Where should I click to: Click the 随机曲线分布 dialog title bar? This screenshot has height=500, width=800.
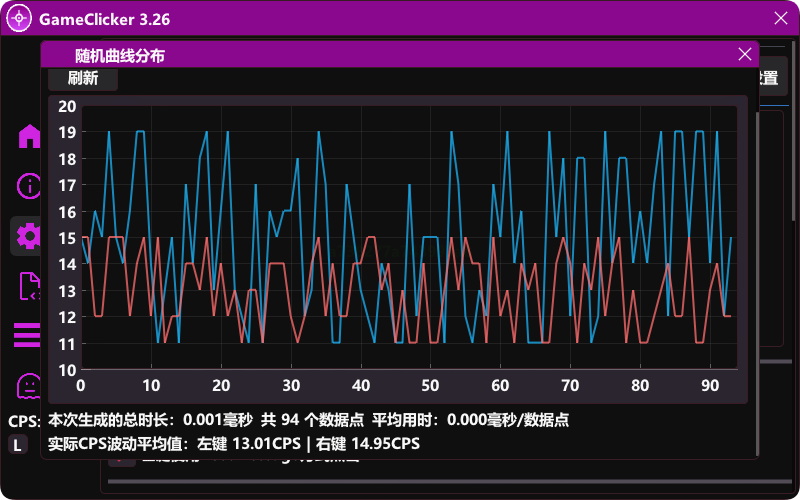(x=400, y=55)
